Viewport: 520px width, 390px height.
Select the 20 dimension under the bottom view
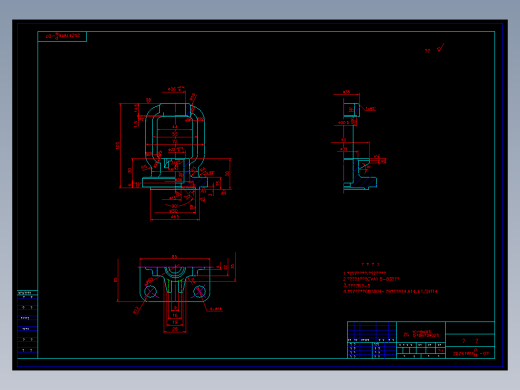[175, 330]
